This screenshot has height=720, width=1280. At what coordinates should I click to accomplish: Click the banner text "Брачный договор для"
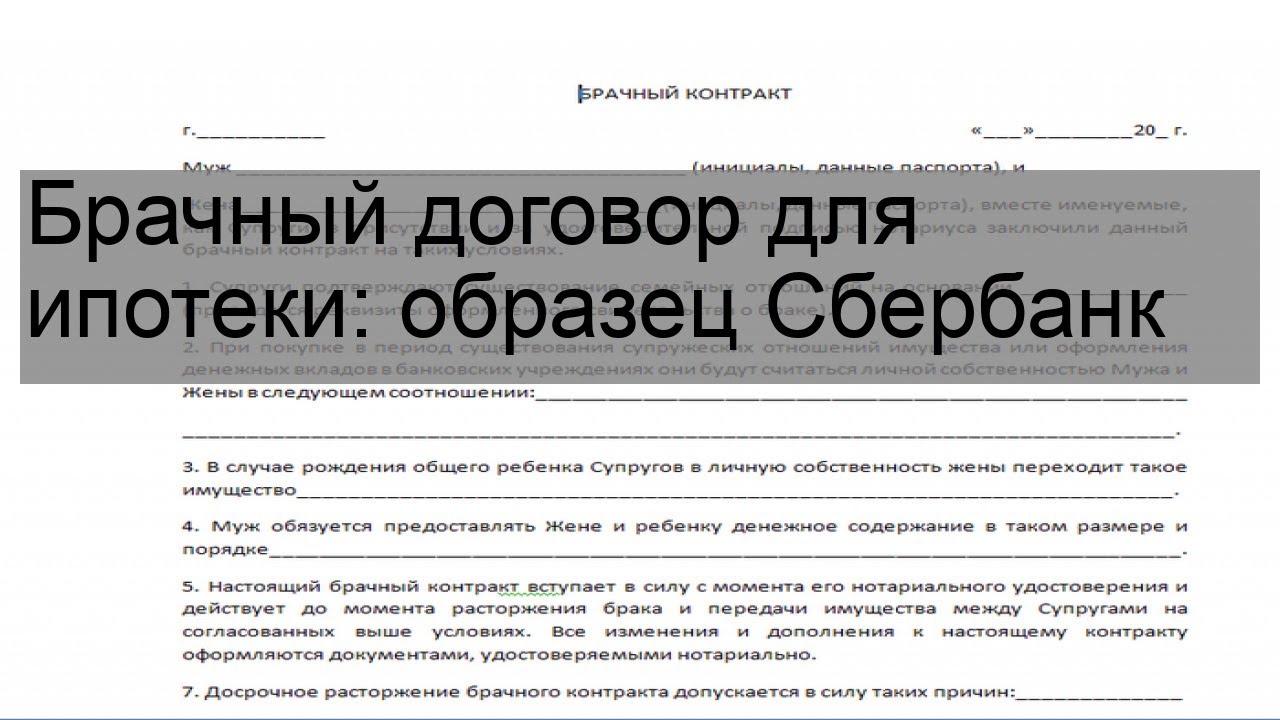473,218
